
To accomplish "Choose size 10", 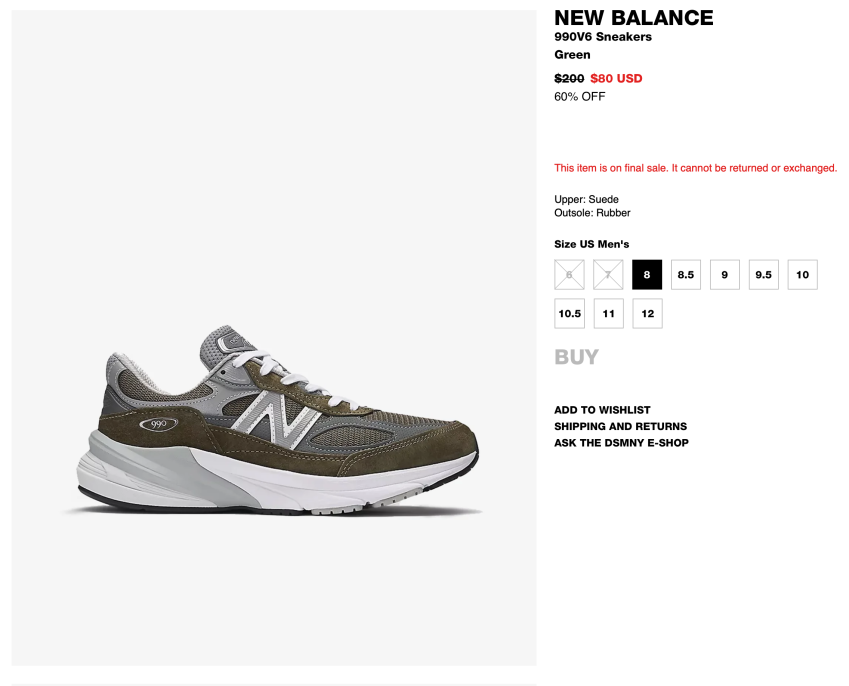I will pyautogui.click(x=803, y=275).
